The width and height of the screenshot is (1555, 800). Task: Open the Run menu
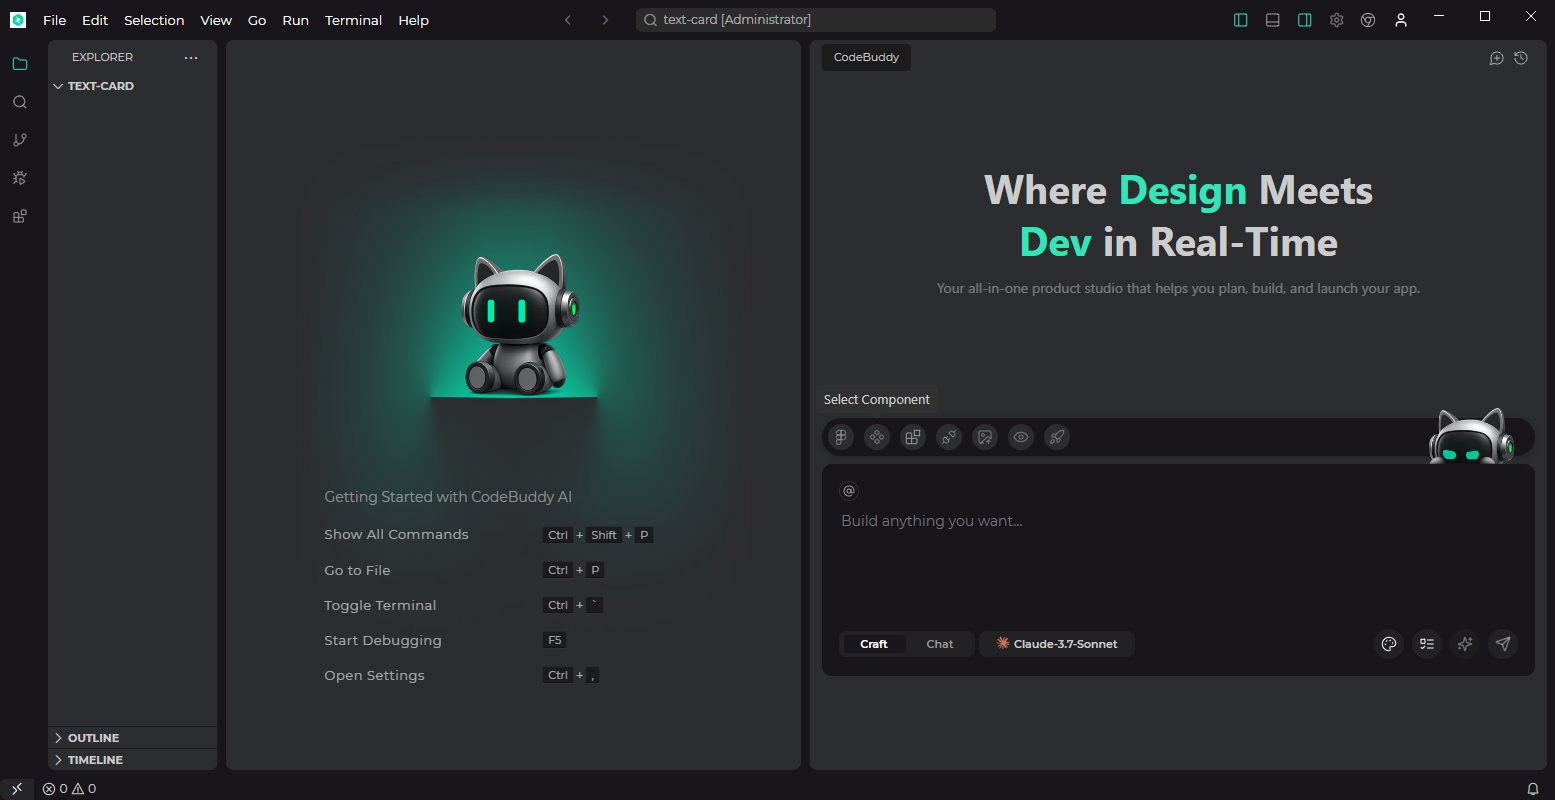[x=296, y=20]
